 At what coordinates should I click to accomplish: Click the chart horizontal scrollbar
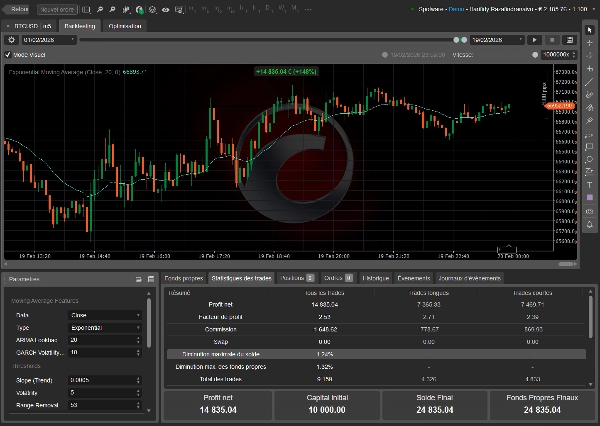(x=566, y=264)
